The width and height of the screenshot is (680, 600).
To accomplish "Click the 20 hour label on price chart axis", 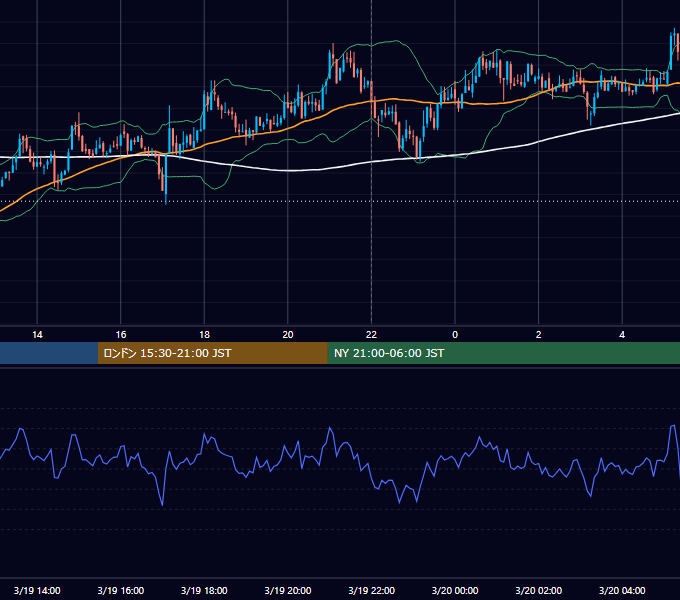I will click(288, 335).
